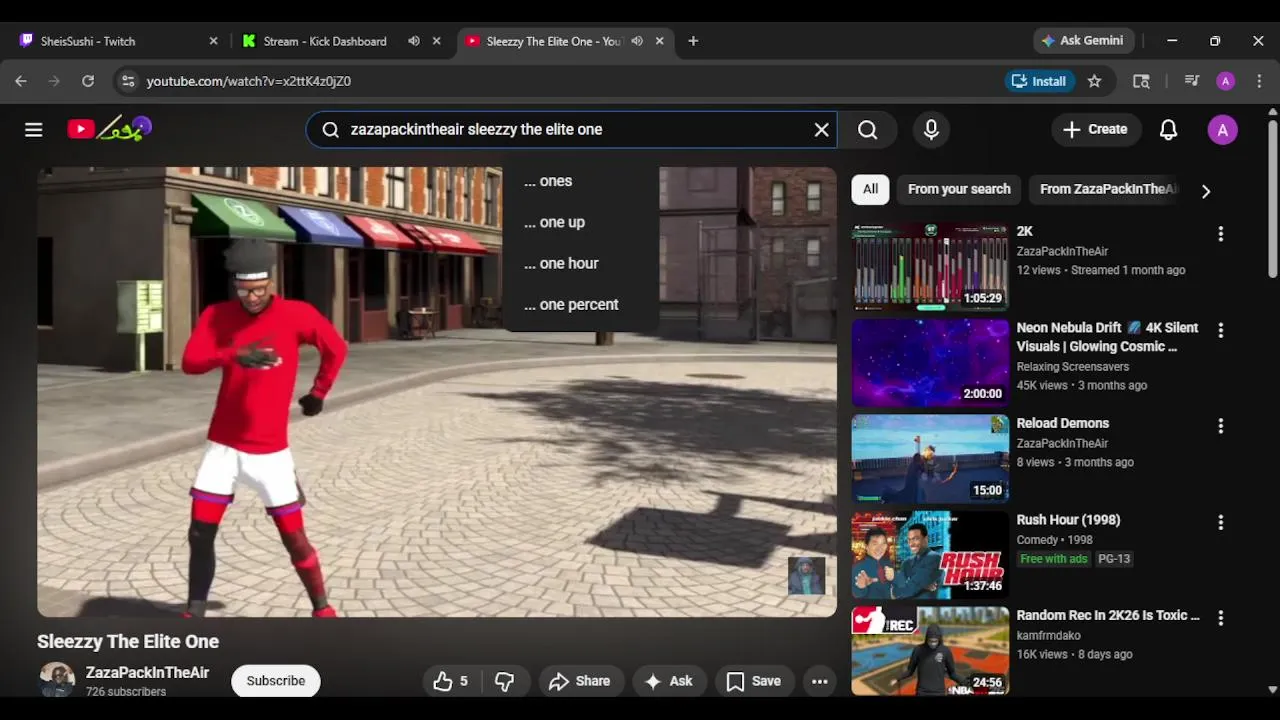Open more actions ellipsis under video

[820, 681]
